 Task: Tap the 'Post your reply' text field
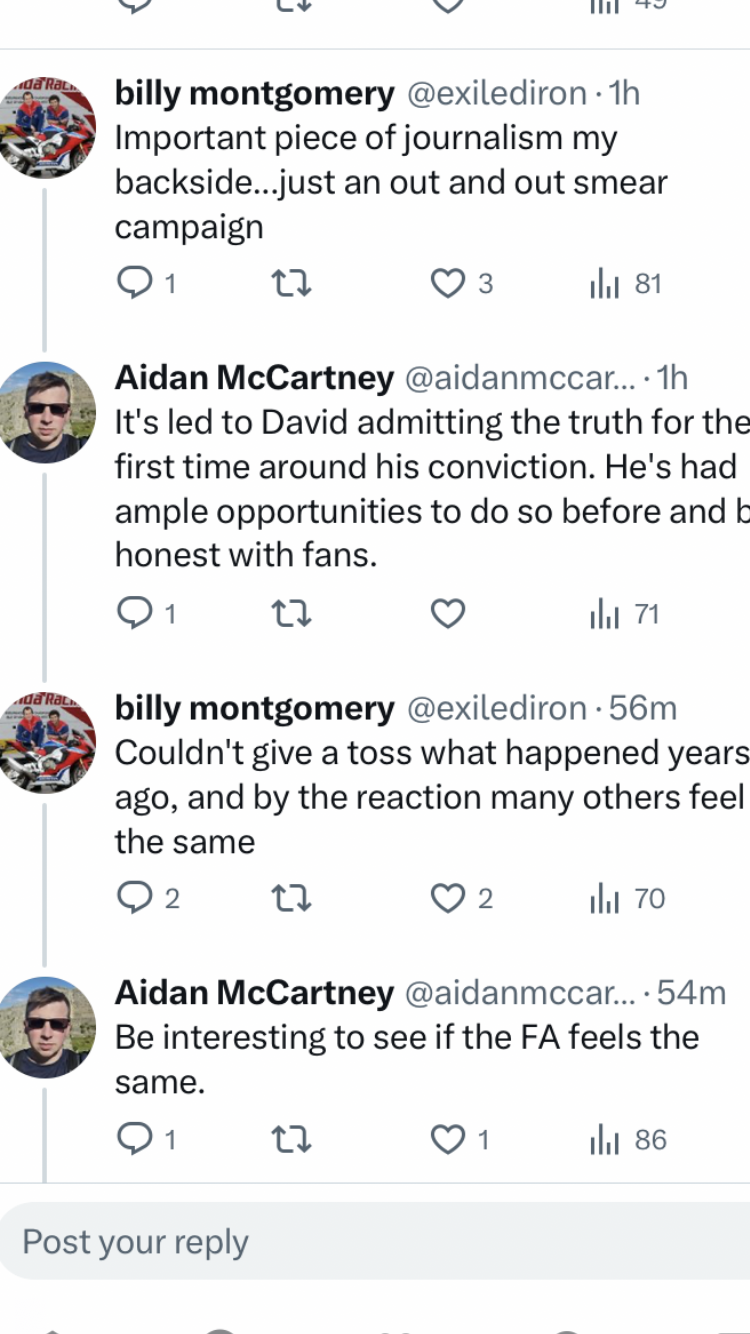(x=375, y=1242)
